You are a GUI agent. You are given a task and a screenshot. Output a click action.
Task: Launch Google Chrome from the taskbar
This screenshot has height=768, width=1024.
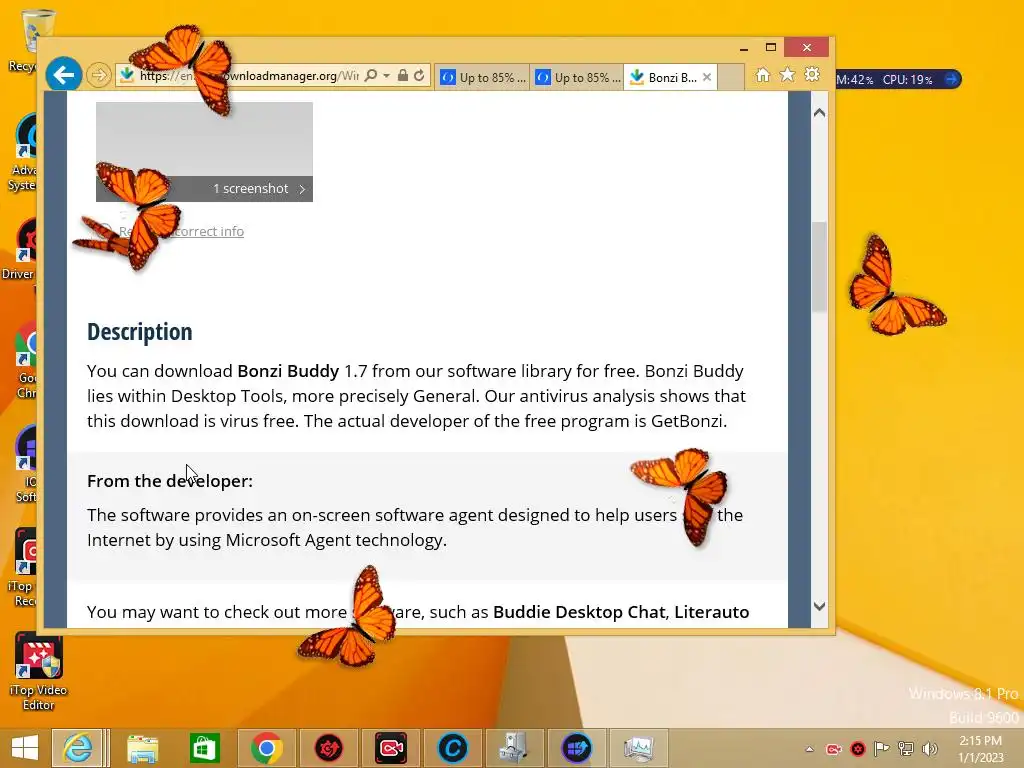click(266, 748)
